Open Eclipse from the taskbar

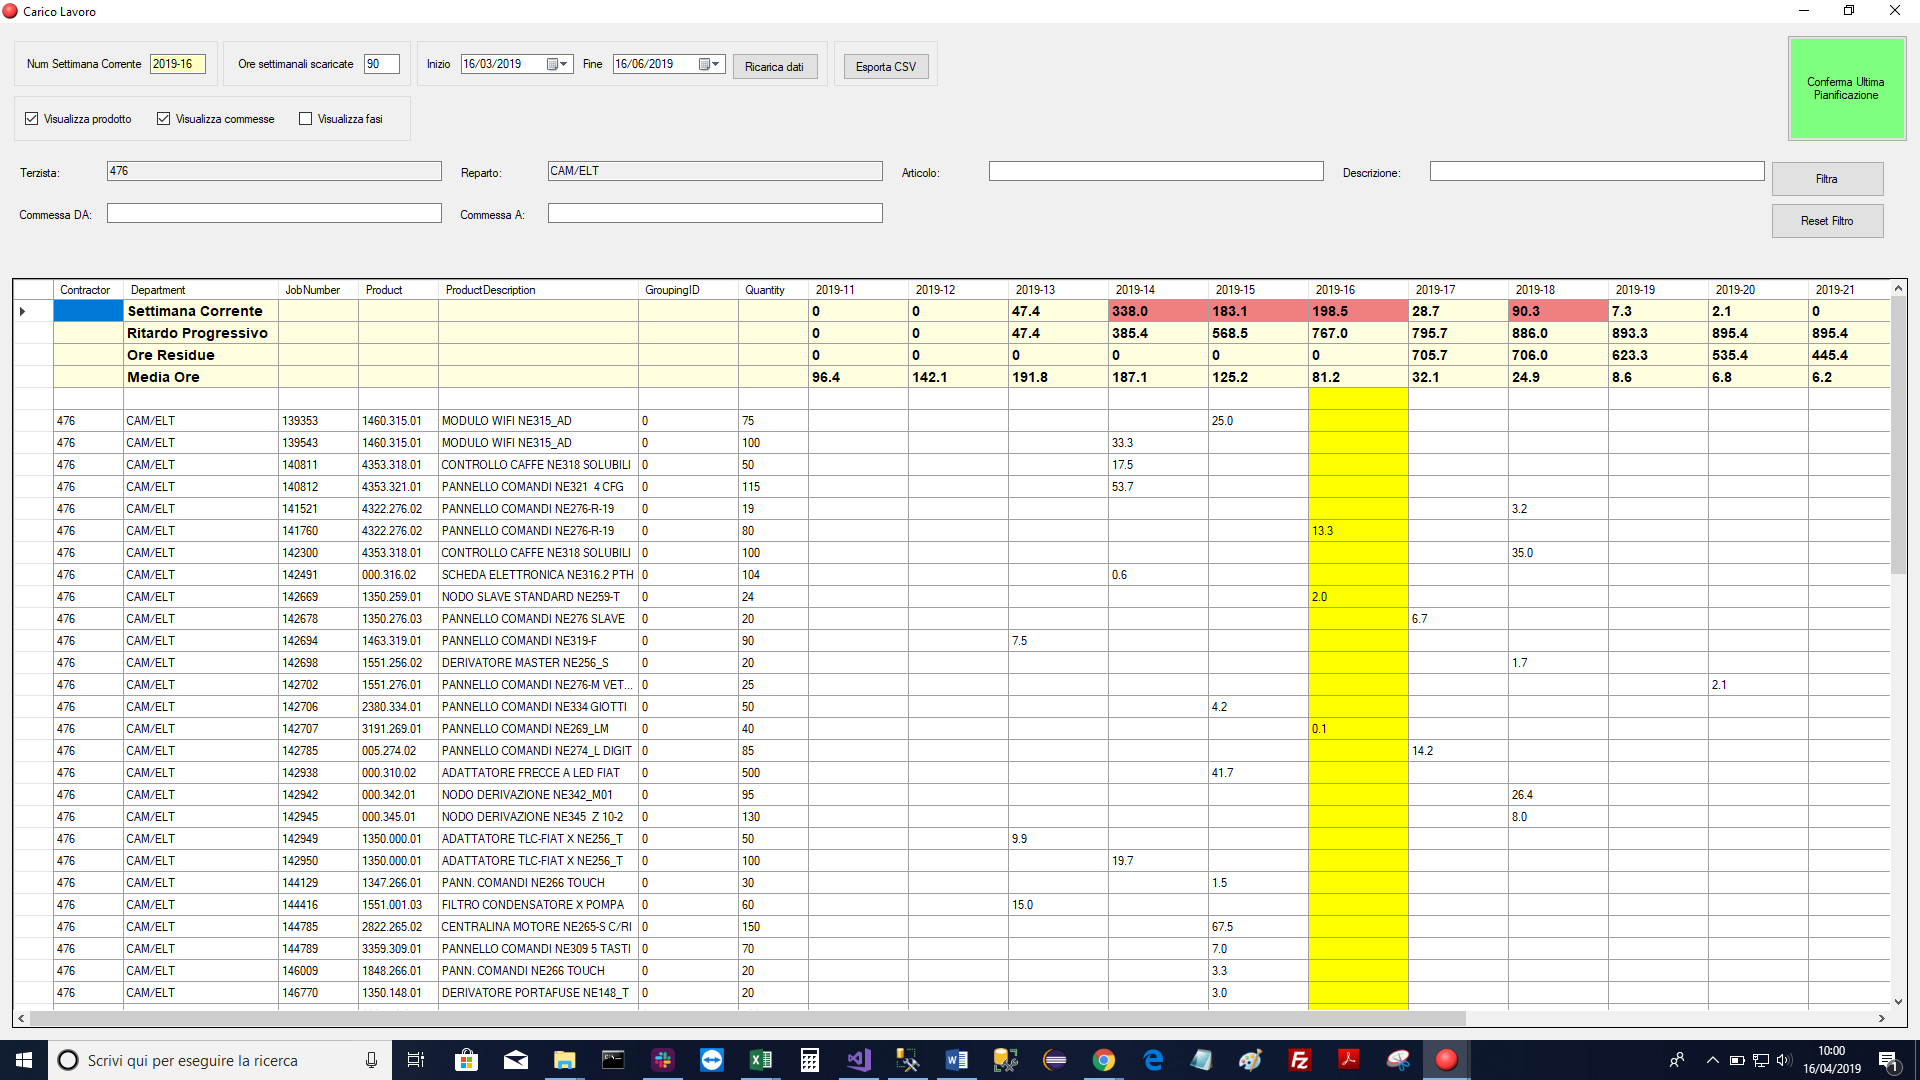pyautogui.click(x=1055, y=1060)
